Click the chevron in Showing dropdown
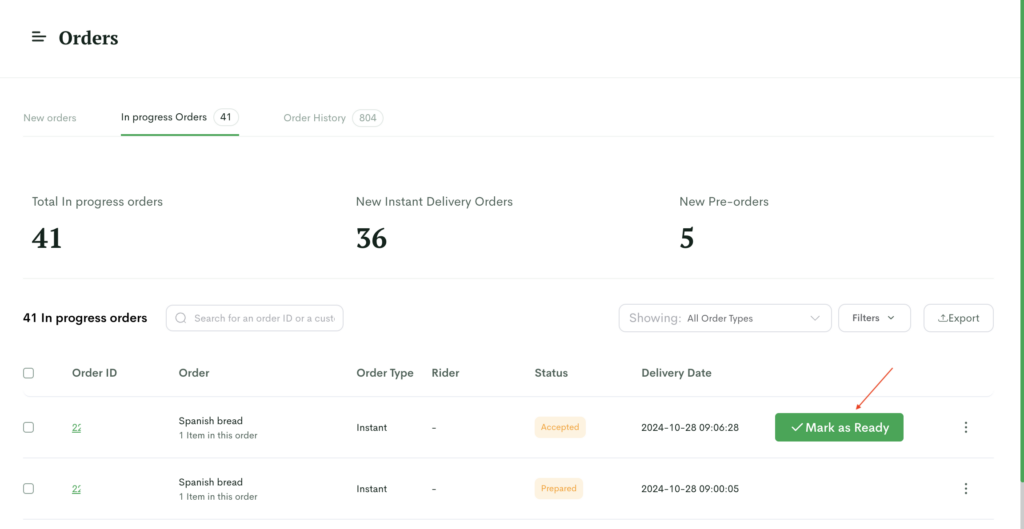The width and height of the screenshot is (1024, 529). [x=814, y=318]
